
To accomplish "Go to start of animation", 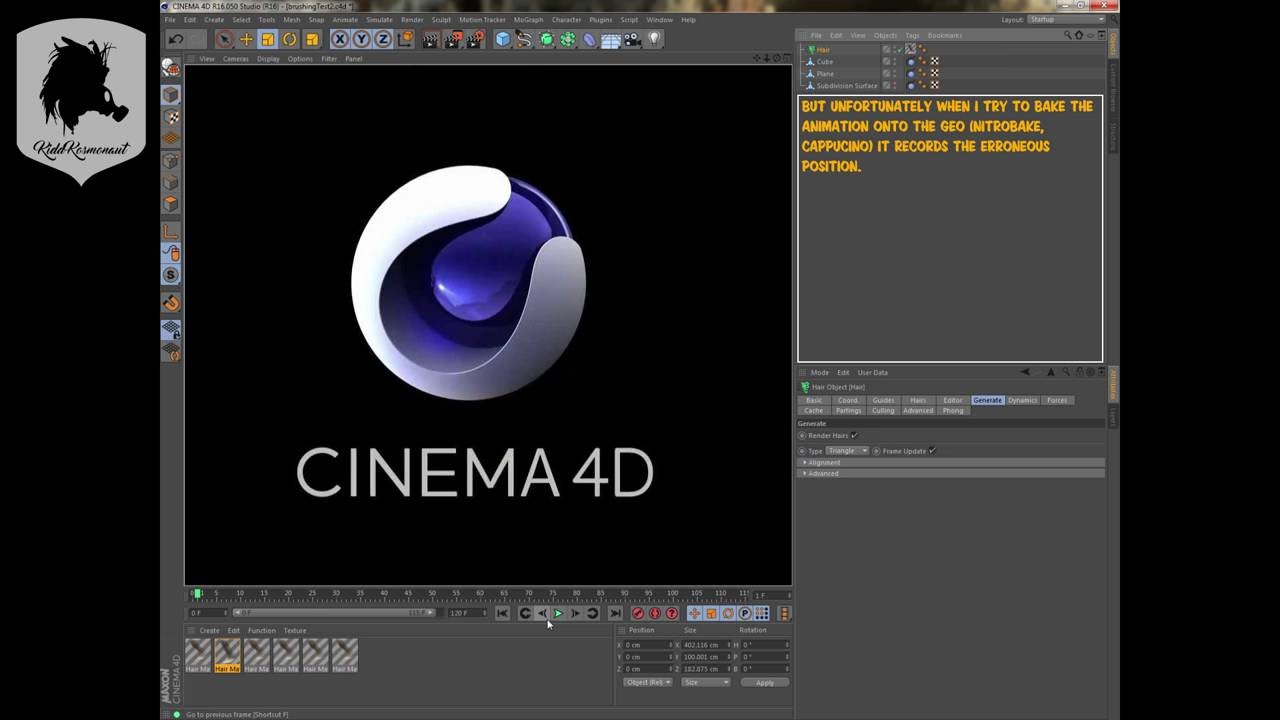I will point(503,613).
